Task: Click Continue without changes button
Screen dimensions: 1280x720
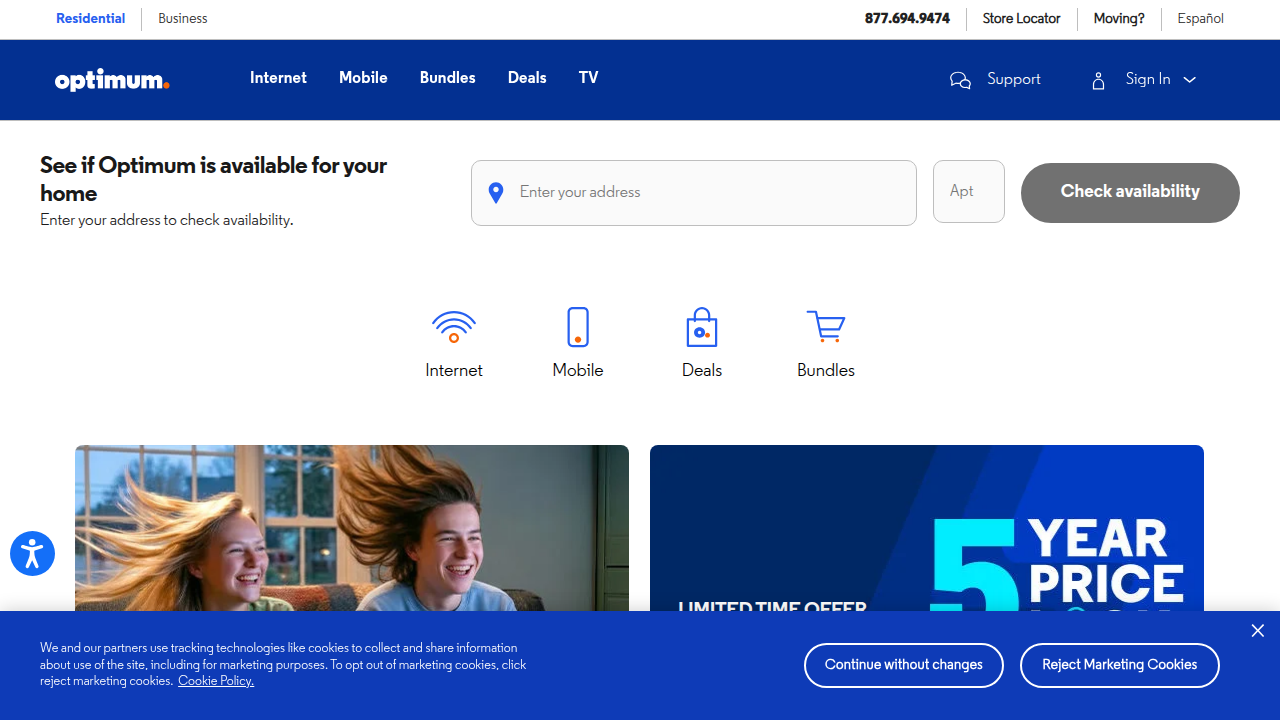Action: click(x=904, y=665)
